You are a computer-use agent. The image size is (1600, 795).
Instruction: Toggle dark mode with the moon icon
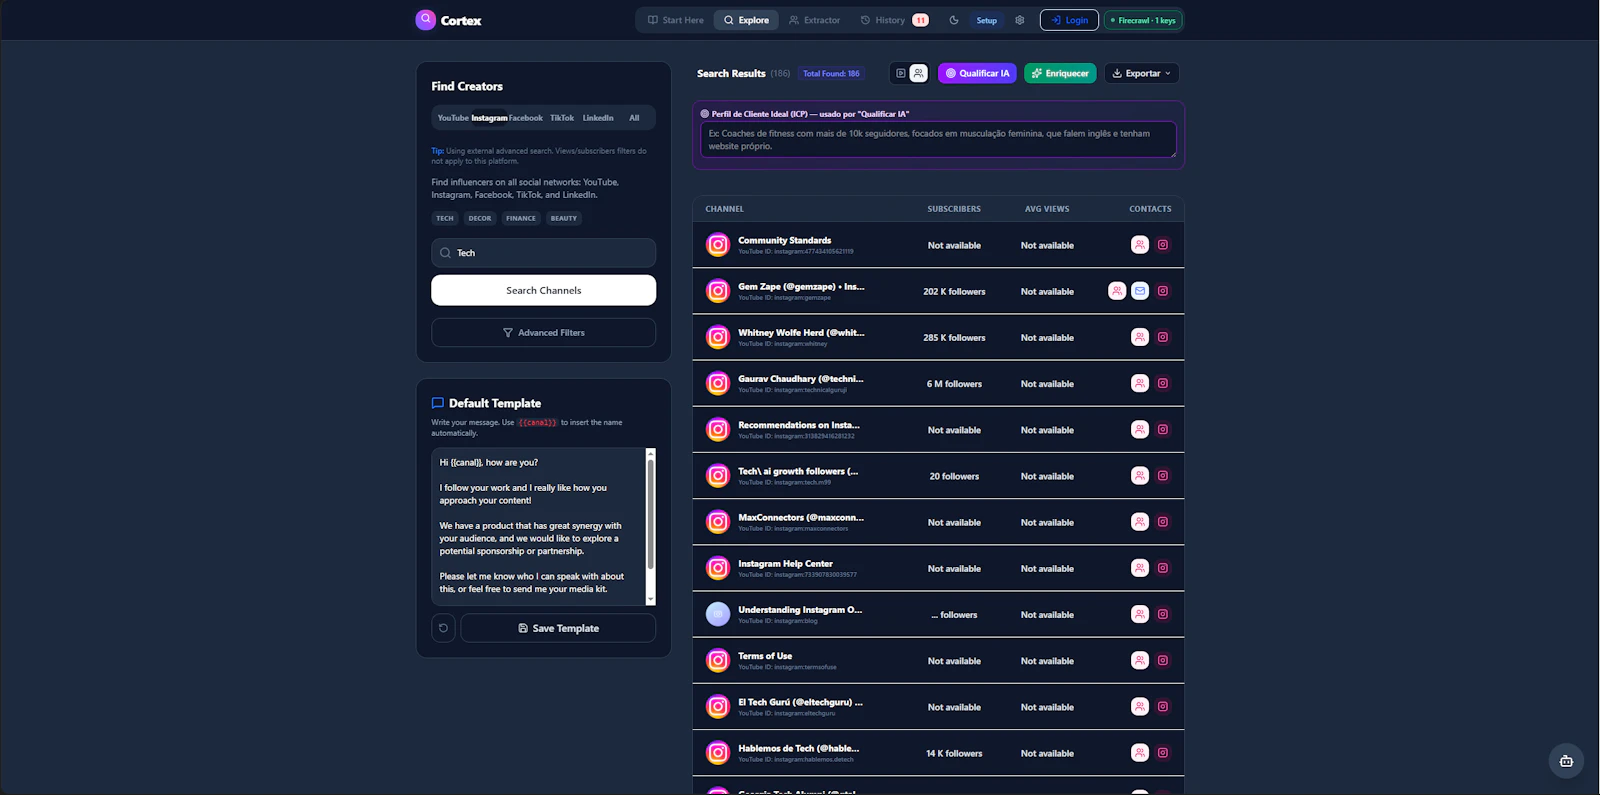point(954,20)
